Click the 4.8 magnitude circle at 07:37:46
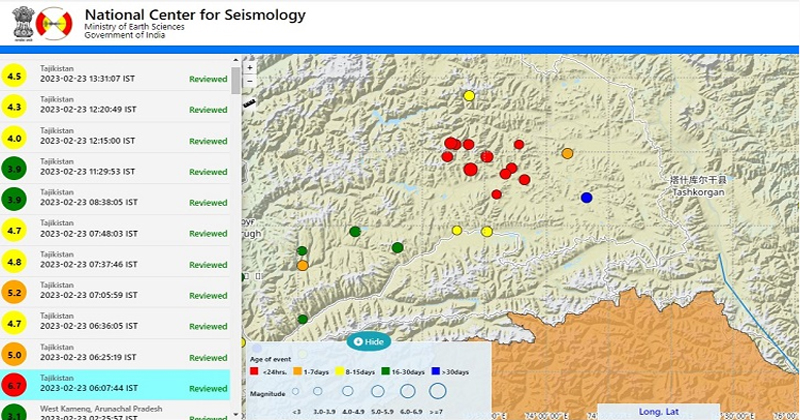The height and width of the screenshot is (420, 800). (x=14, y=262)
